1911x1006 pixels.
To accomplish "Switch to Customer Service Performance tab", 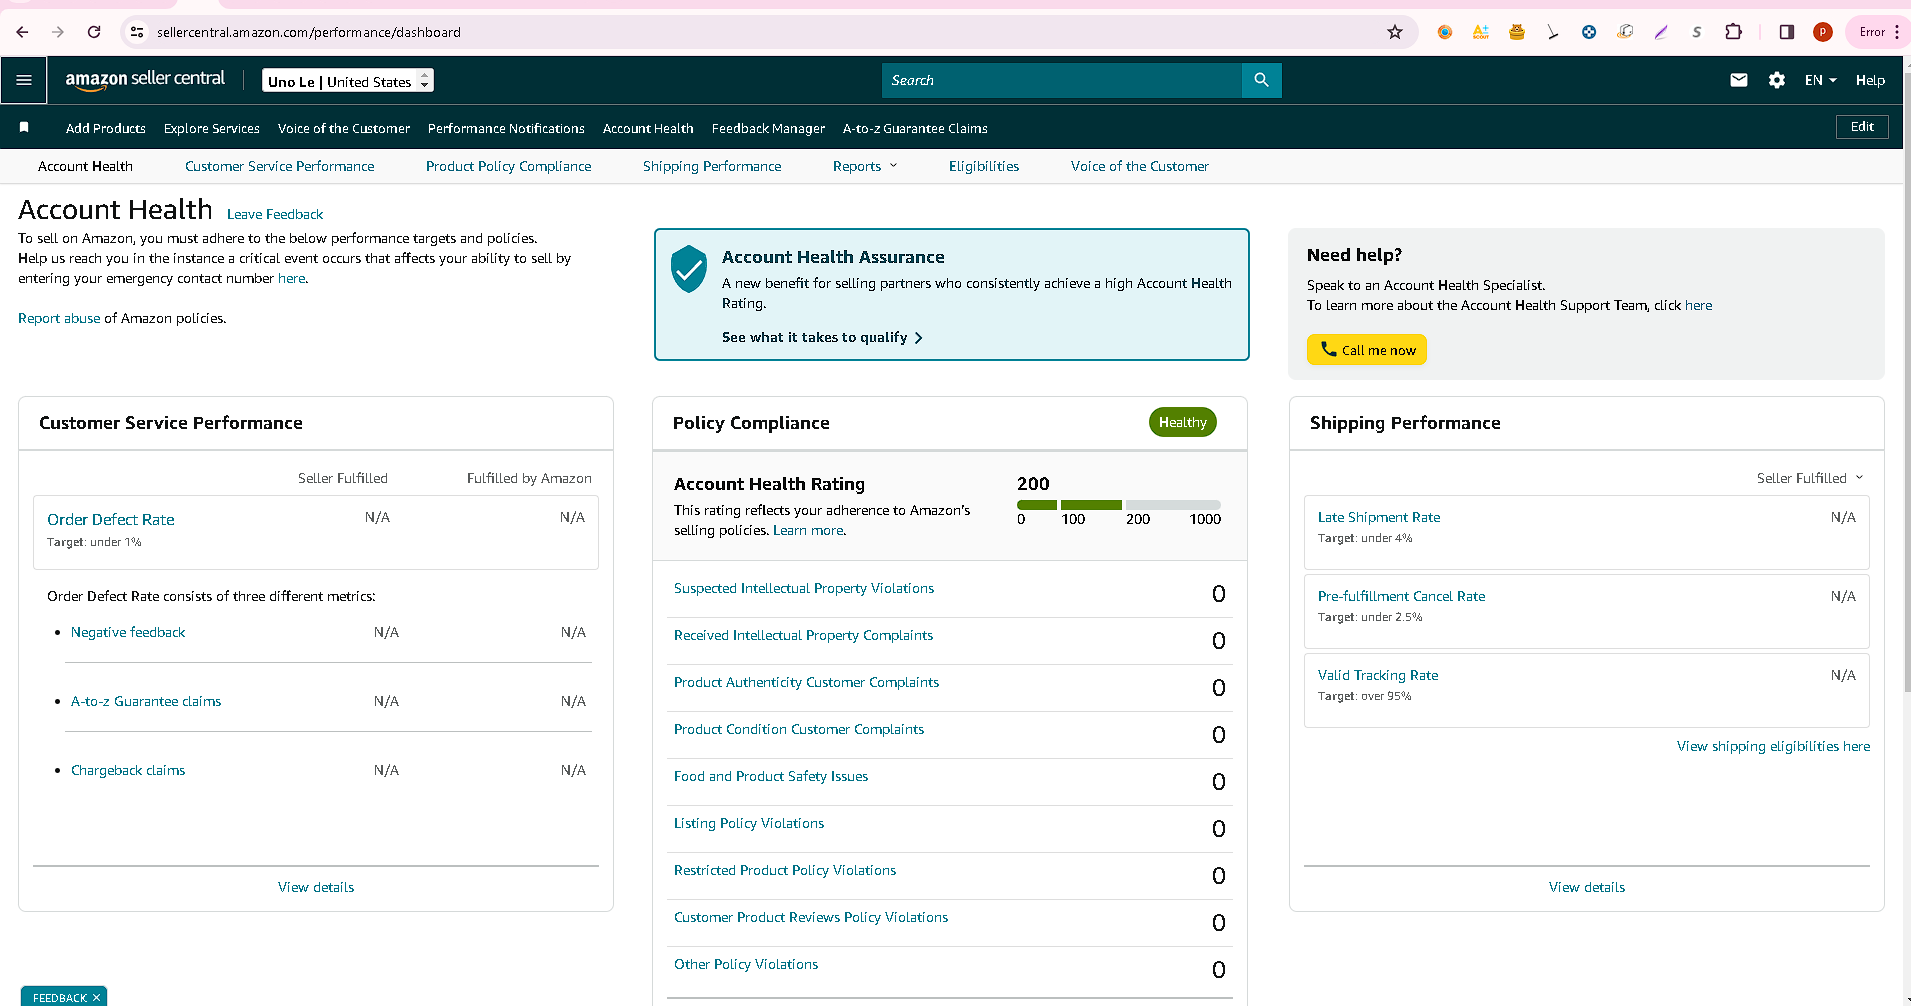I will pos(280,166).
